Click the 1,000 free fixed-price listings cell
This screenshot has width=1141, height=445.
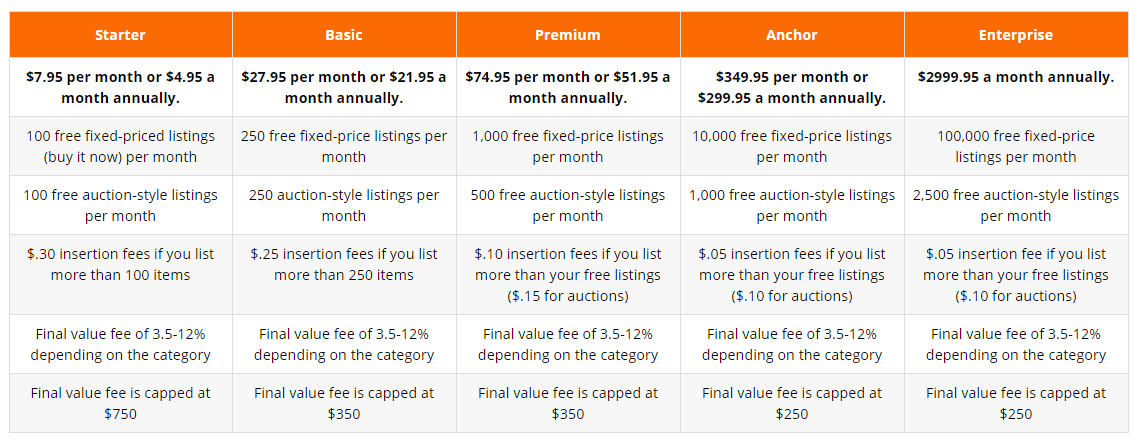568,146
